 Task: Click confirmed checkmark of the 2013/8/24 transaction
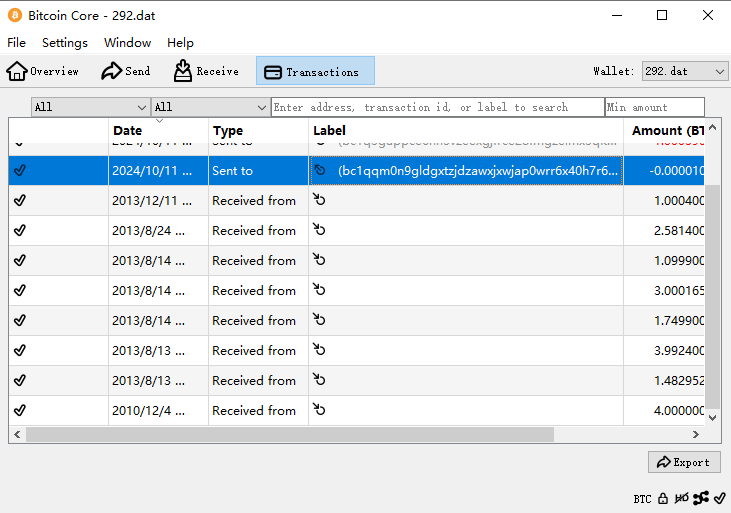pos(20,230)
